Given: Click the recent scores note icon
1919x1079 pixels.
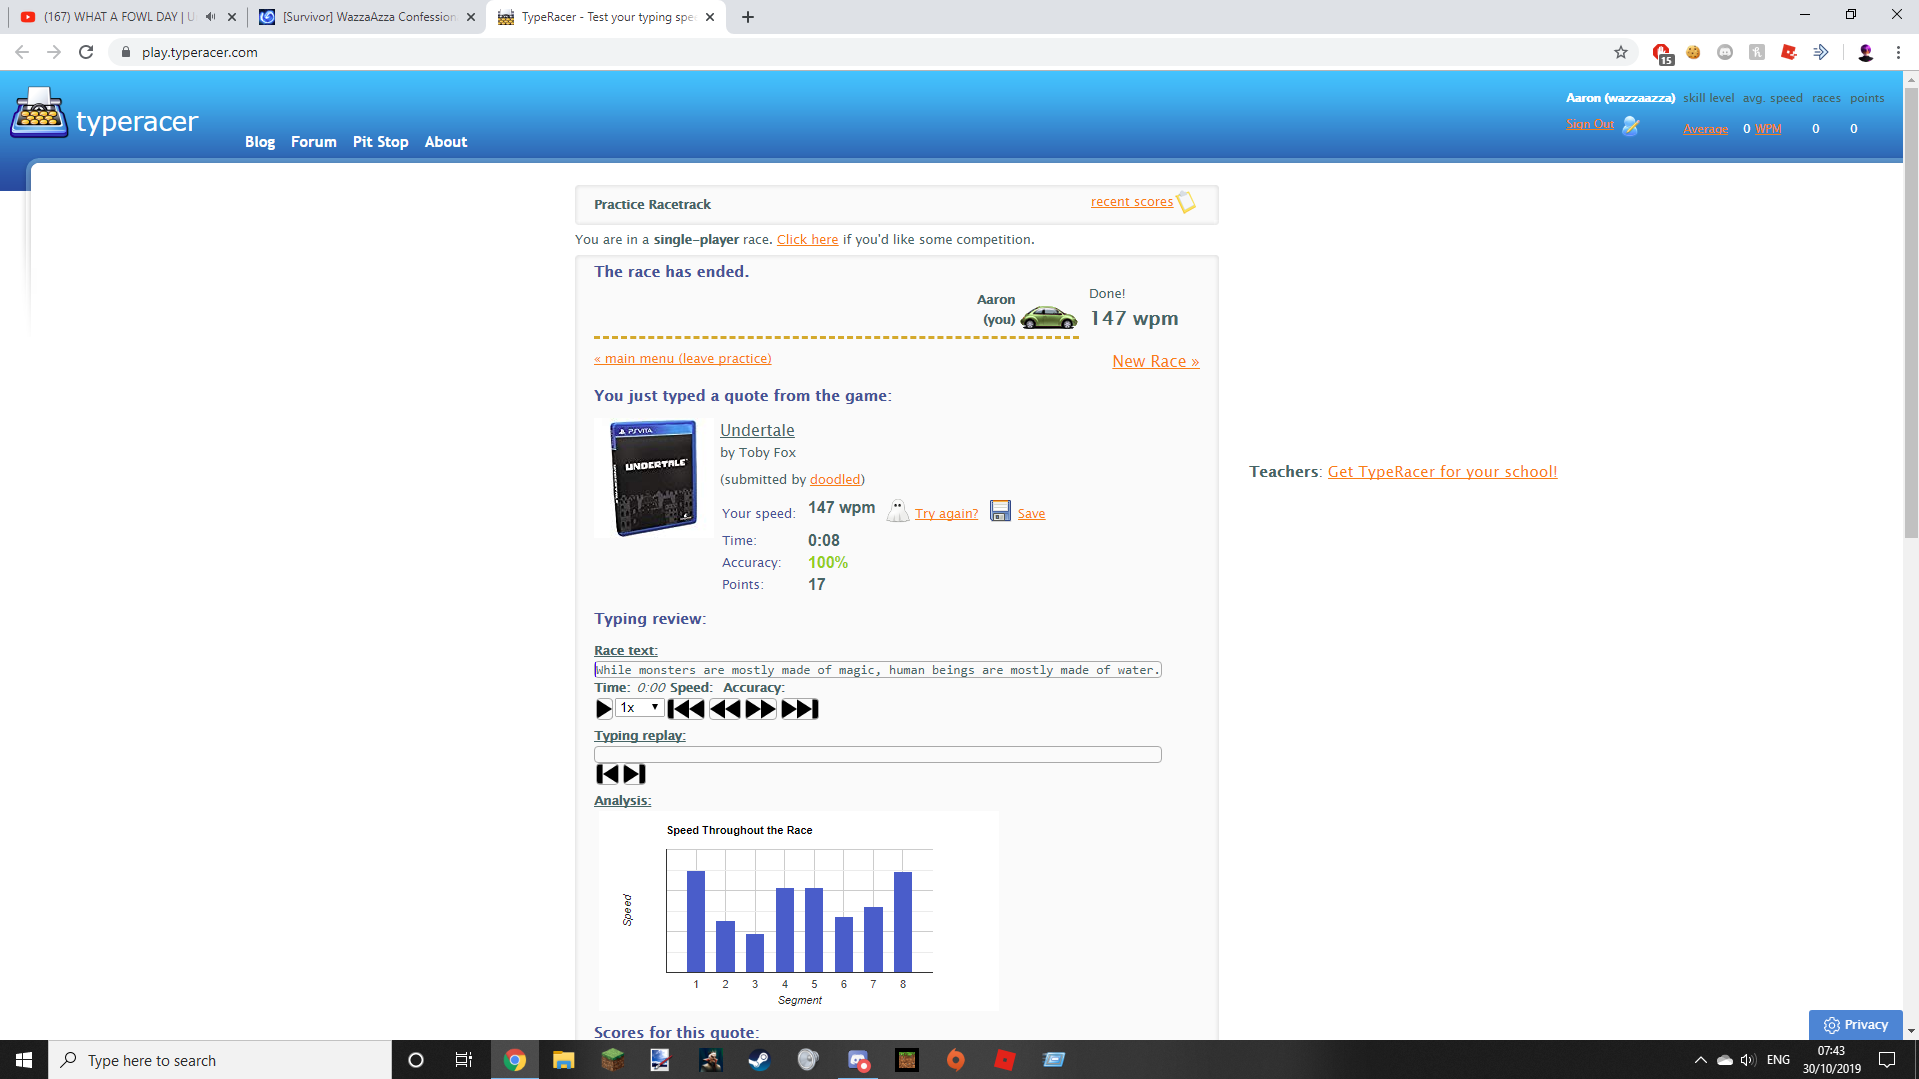Looking at the screenshot, I should [1186, 202].
